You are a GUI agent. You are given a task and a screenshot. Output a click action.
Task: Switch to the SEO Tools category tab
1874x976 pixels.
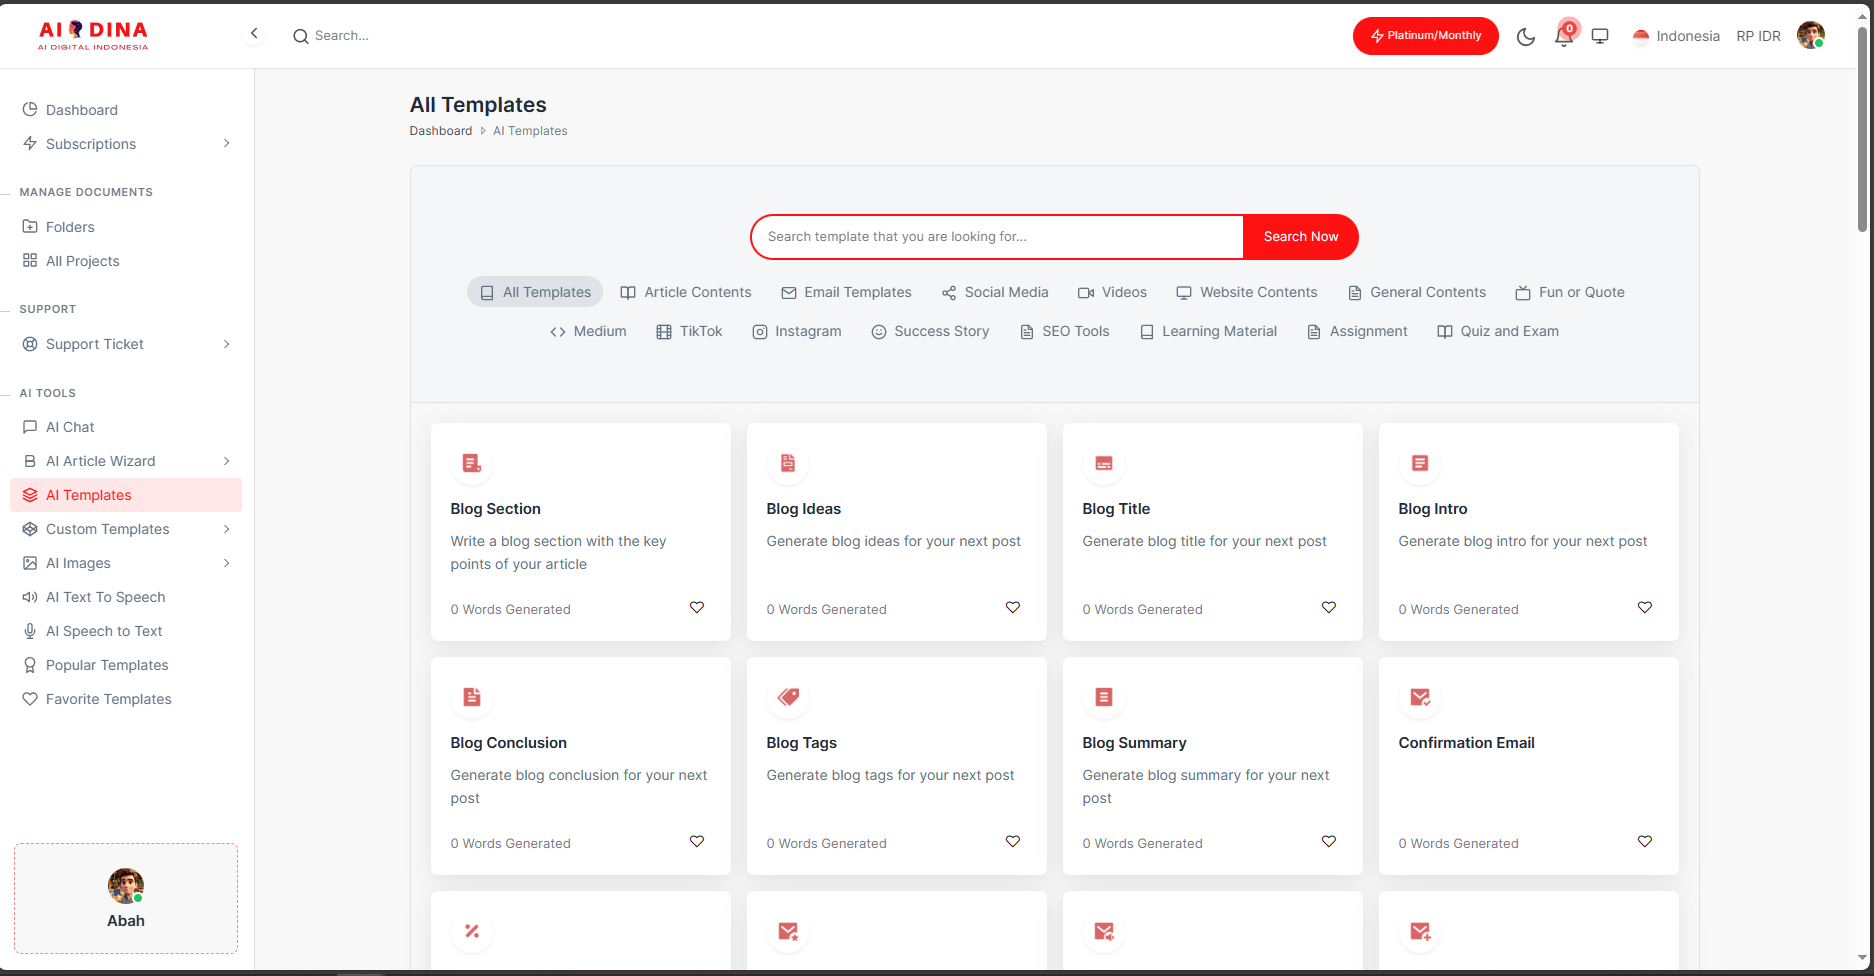point(1064,331)
